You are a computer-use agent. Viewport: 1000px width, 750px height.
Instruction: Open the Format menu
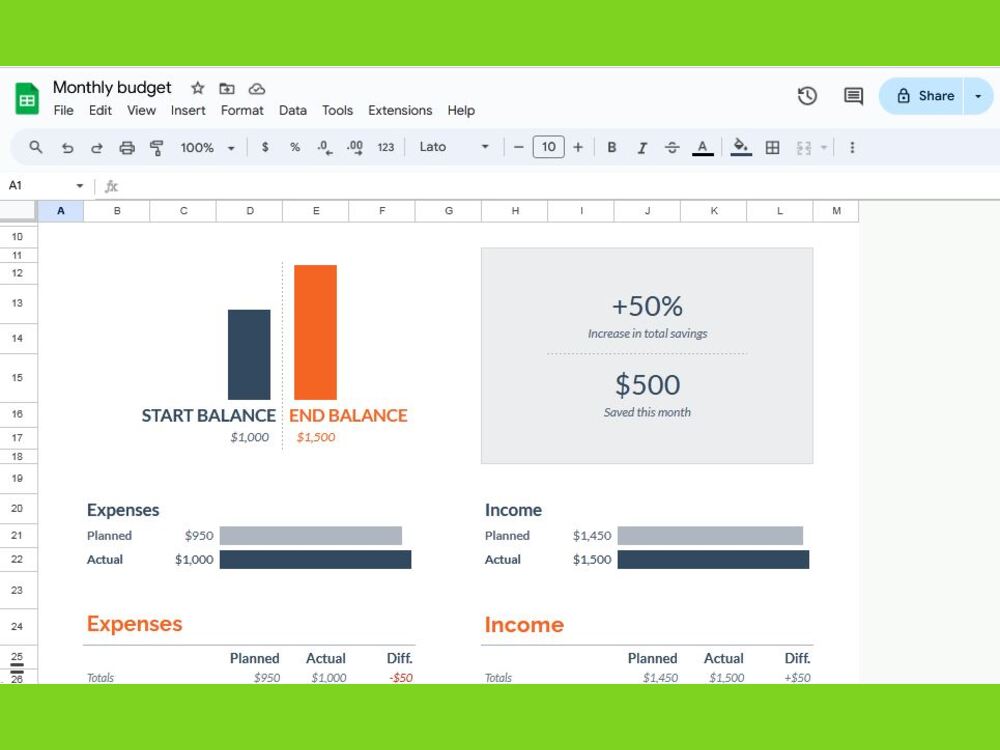[x=242, y=110]
